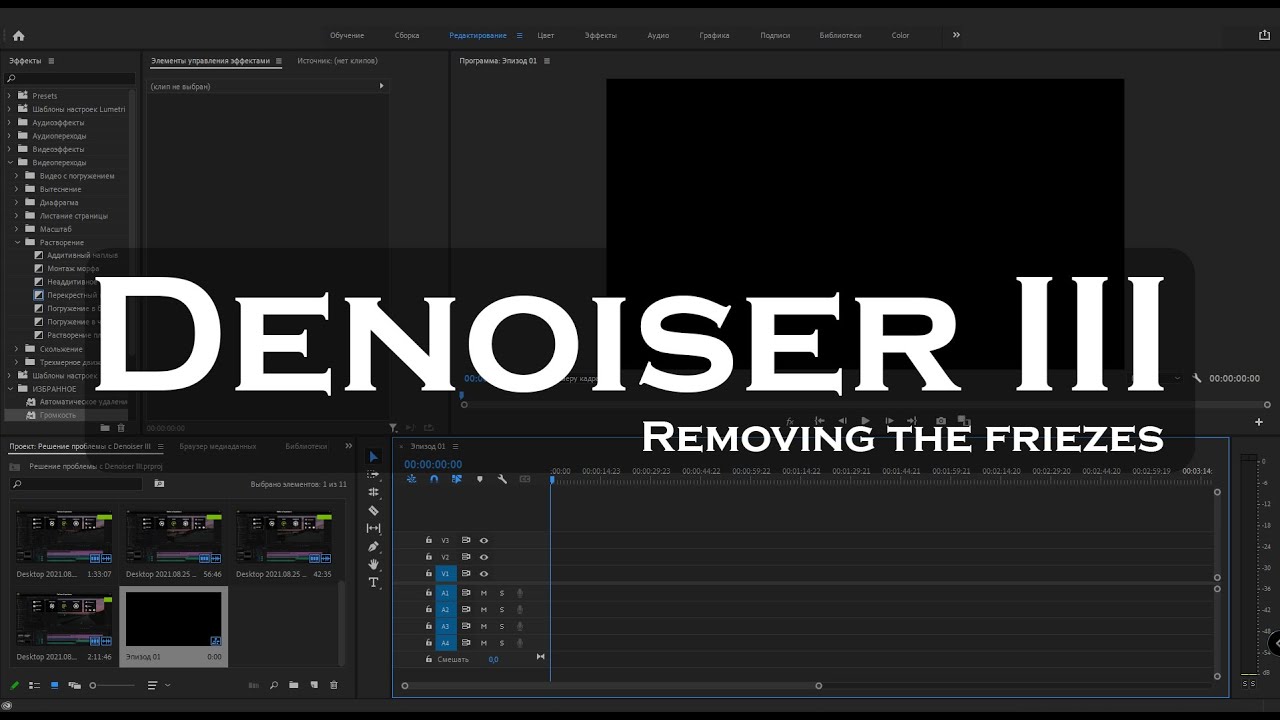
Task: Select the Selection arrow tool
Action: [x=374, y=457]
